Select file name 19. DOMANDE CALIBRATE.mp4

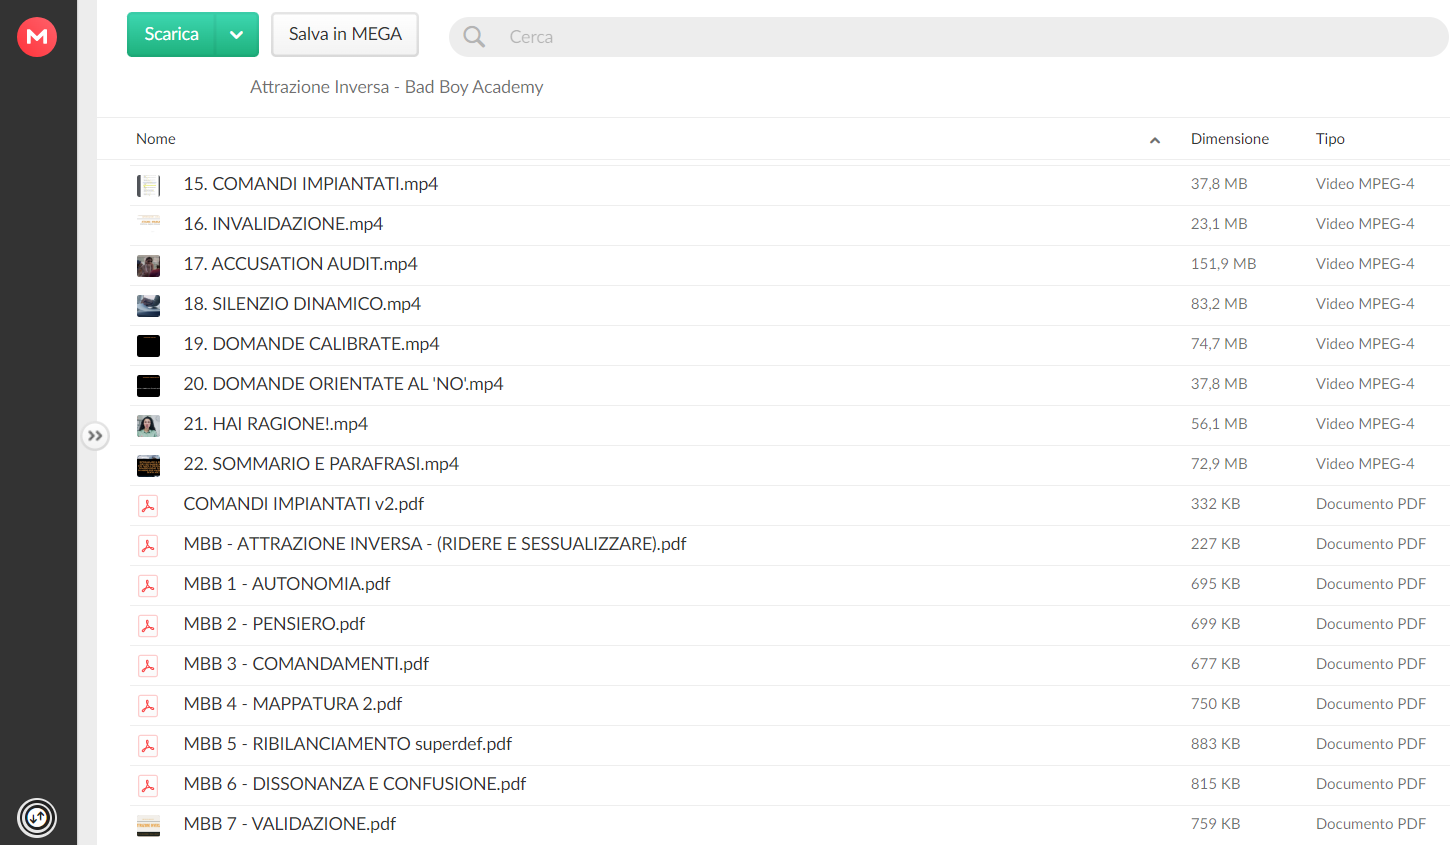(311, 344)
